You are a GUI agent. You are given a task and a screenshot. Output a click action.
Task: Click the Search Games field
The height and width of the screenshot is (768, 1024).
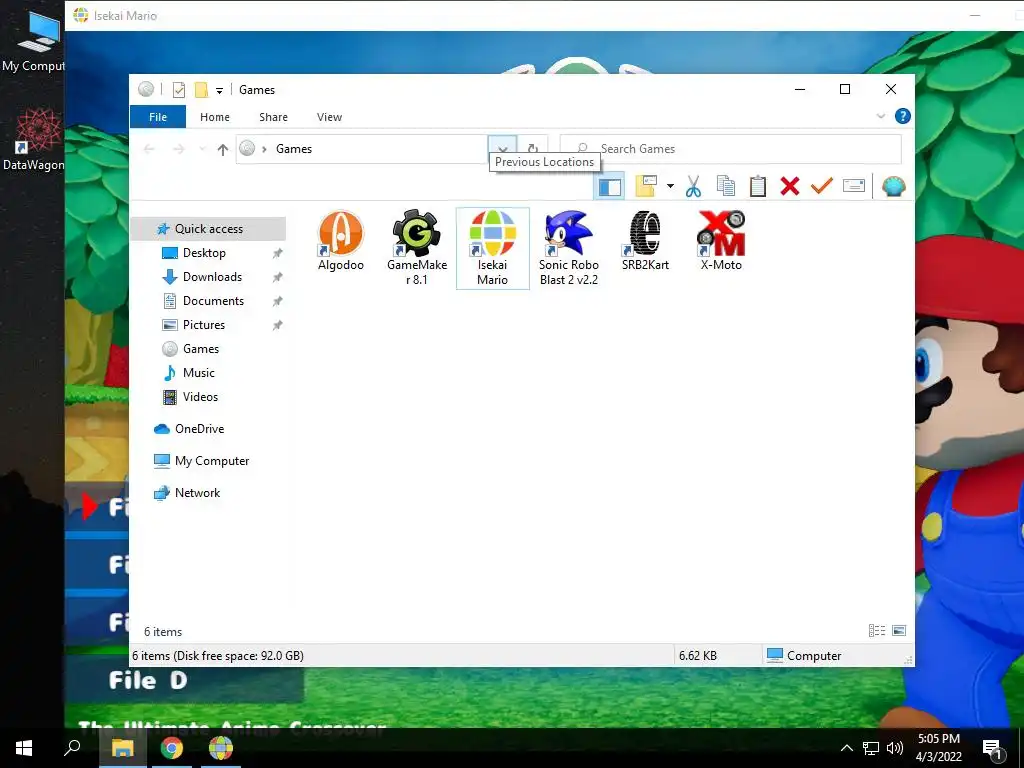point(731,149)
